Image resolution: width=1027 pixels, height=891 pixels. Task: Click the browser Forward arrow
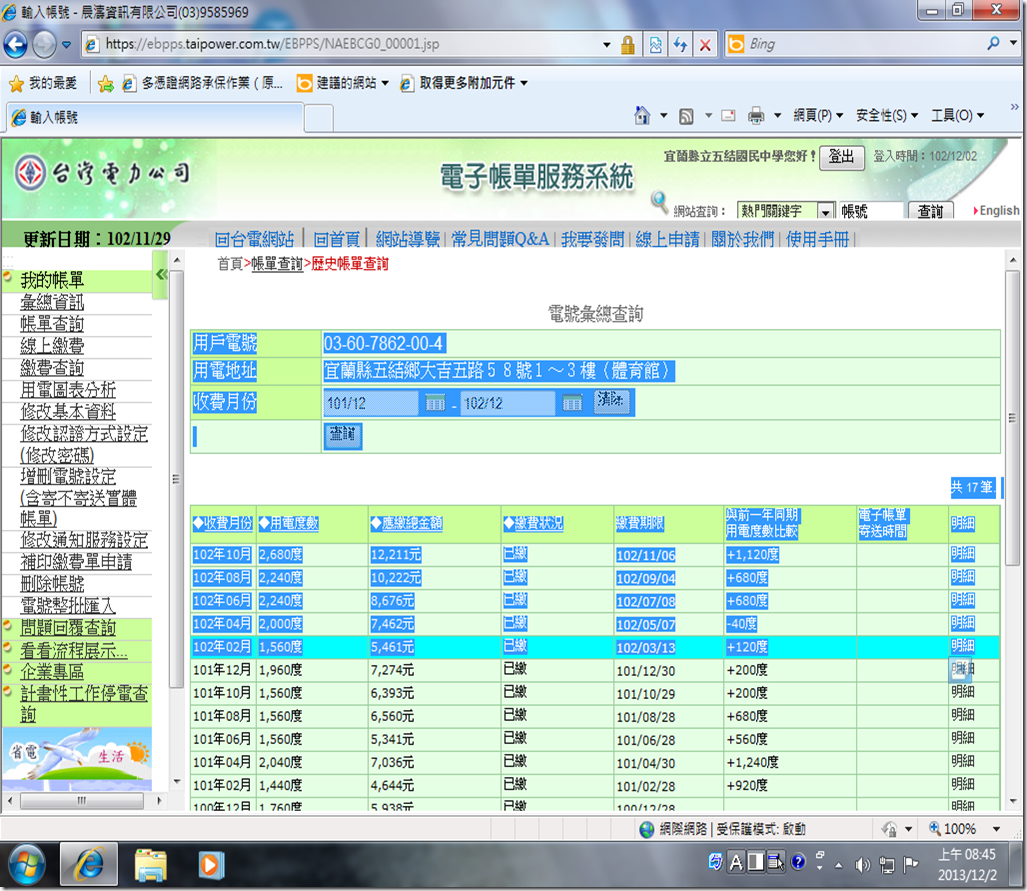45,45
